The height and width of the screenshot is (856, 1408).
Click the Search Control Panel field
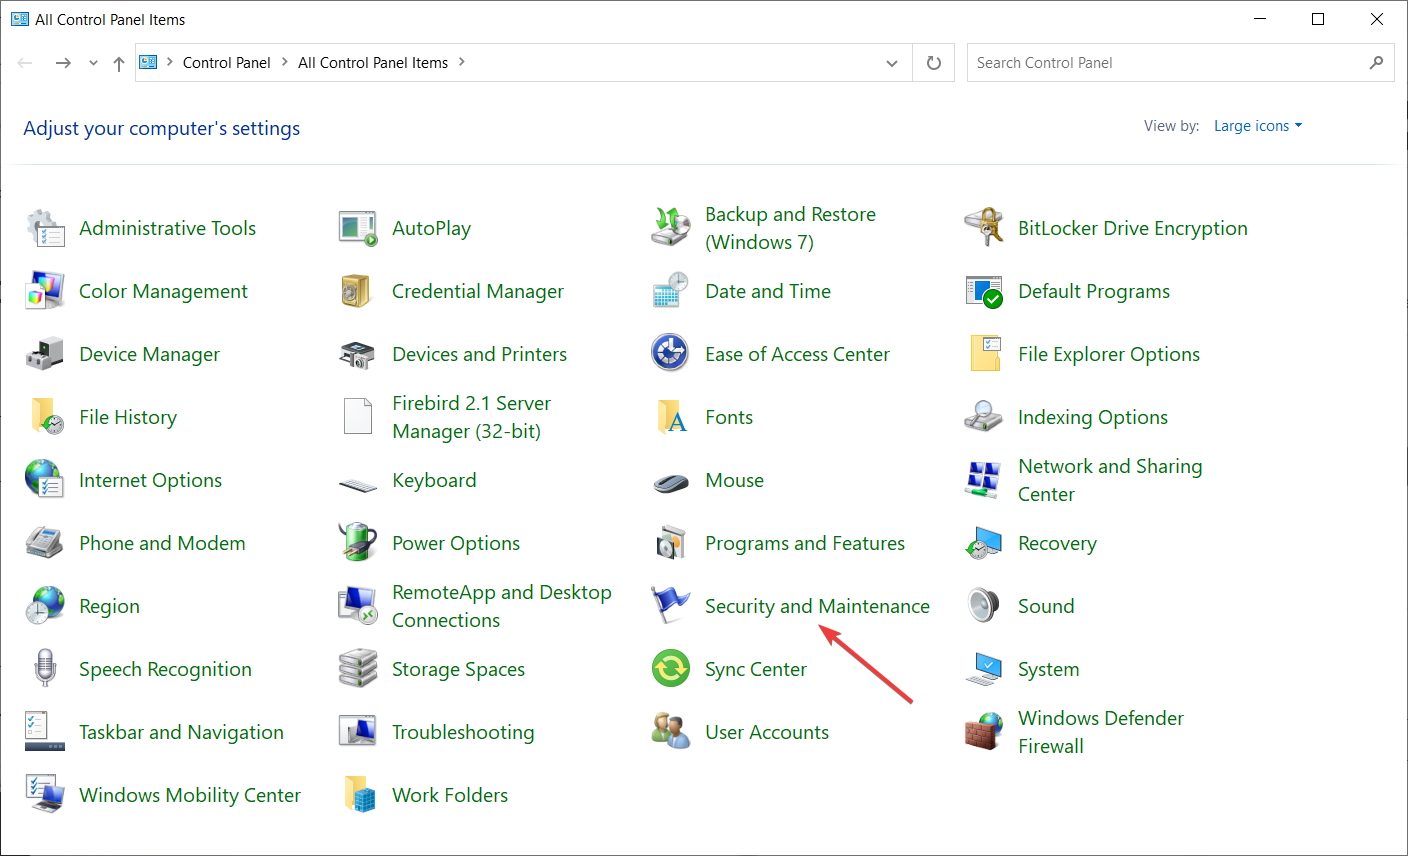pos(1165,63)
